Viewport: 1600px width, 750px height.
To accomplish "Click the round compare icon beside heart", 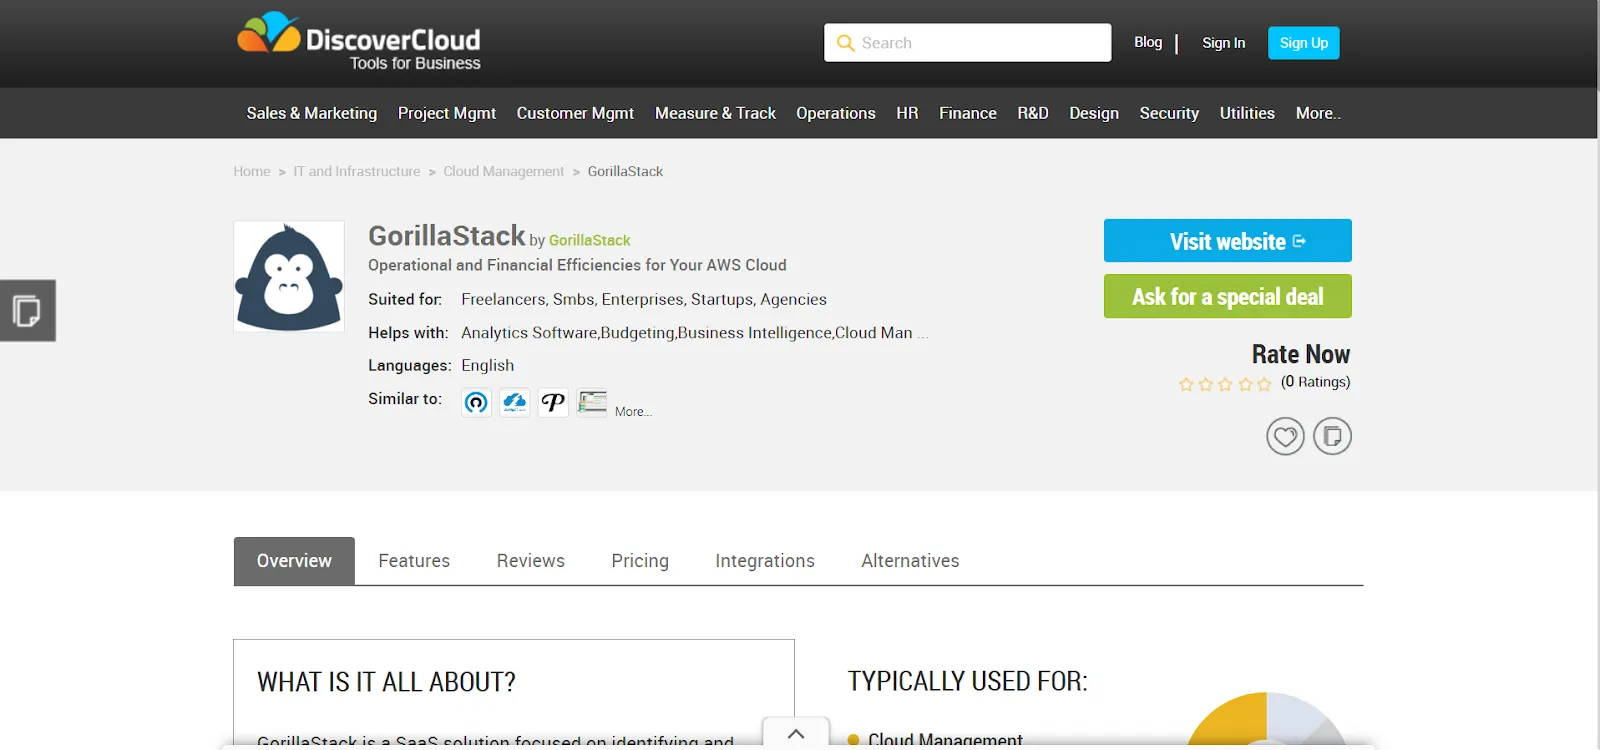I will pyautogui.click(x=1332, y=436).
